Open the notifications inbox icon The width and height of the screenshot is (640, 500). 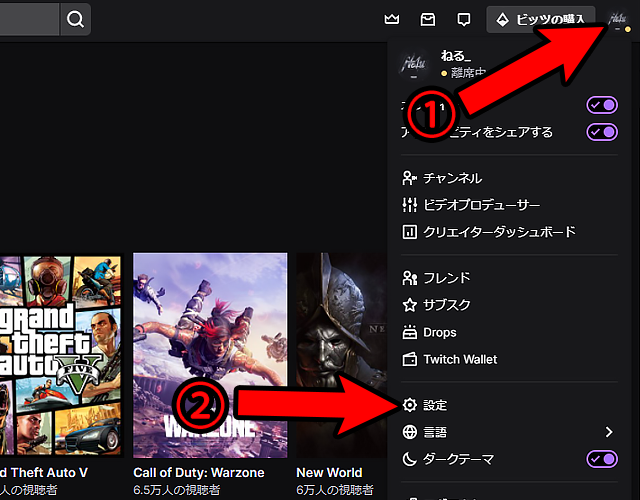(428, 19)
